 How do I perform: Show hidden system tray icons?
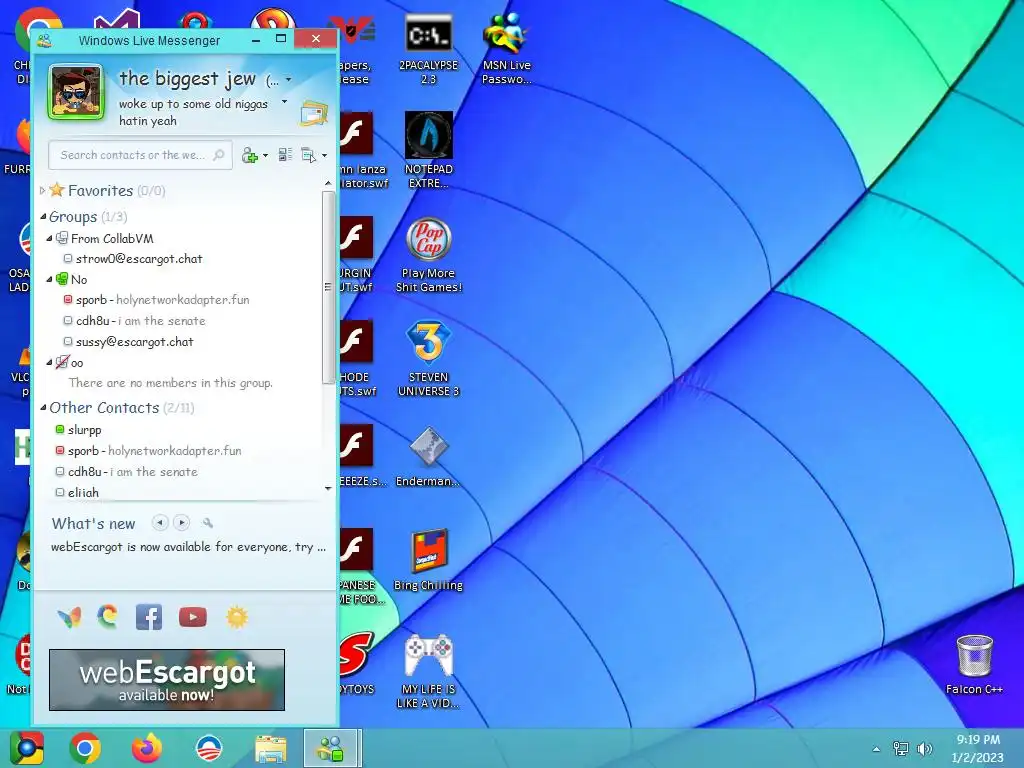click(x=876, y=749)
